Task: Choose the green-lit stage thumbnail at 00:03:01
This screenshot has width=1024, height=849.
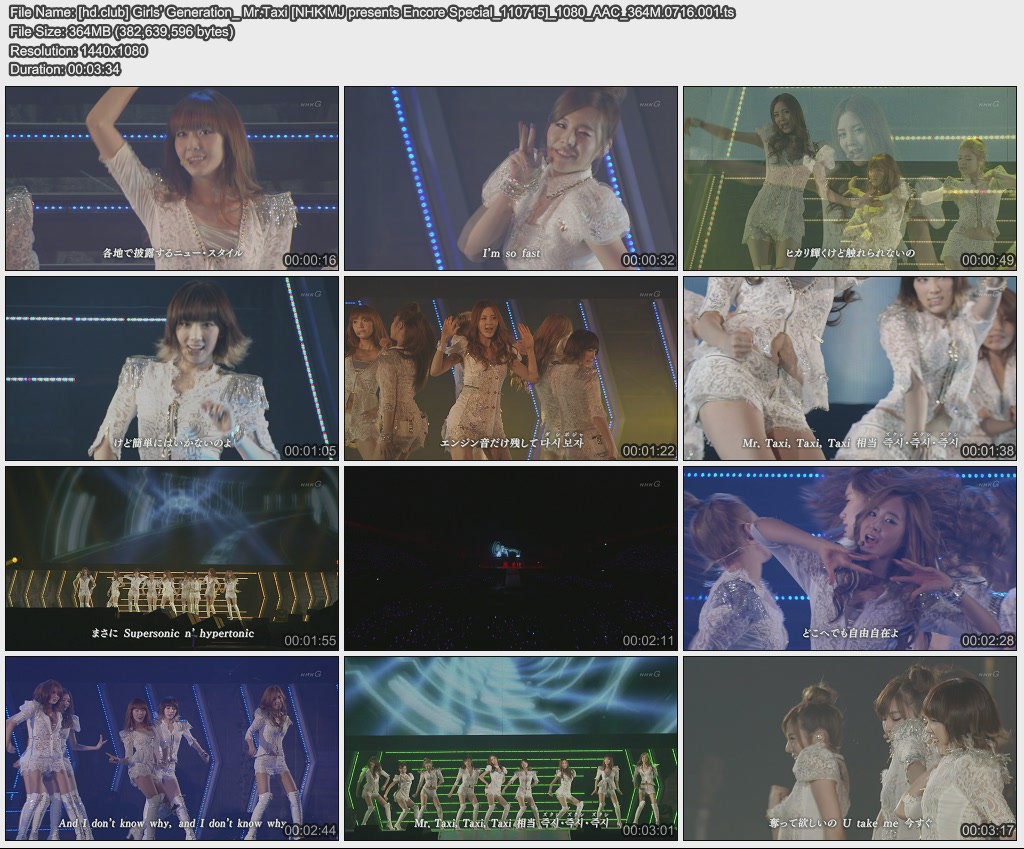Action: [x=511, y=748]
